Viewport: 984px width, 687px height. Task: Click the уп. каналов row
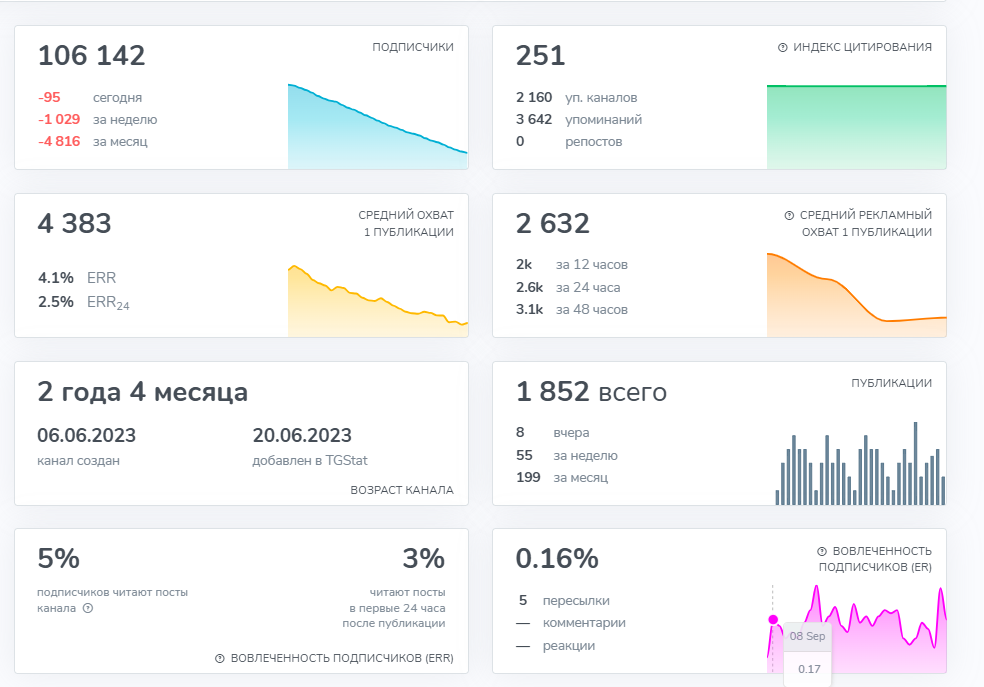[x=576, y=98]
